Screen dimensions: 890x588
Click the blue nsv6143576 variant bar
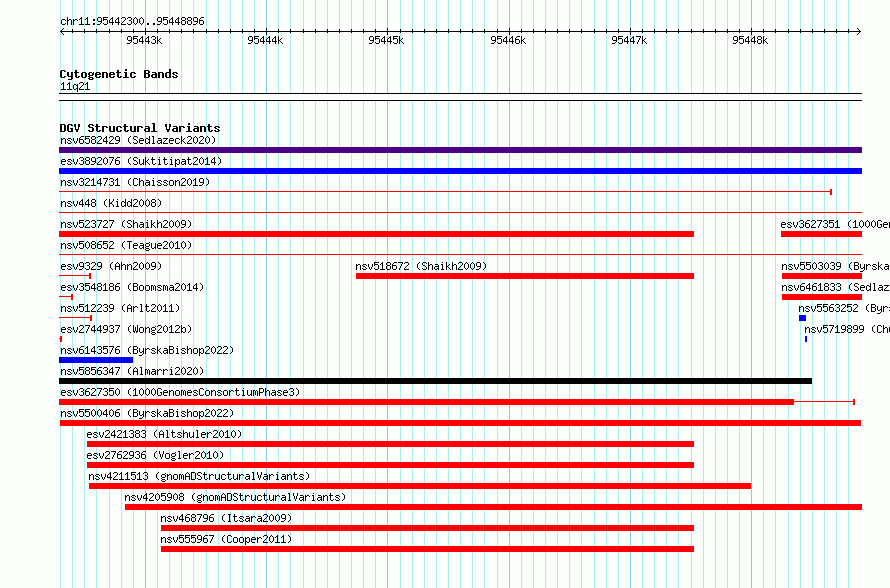pos(96,360)
